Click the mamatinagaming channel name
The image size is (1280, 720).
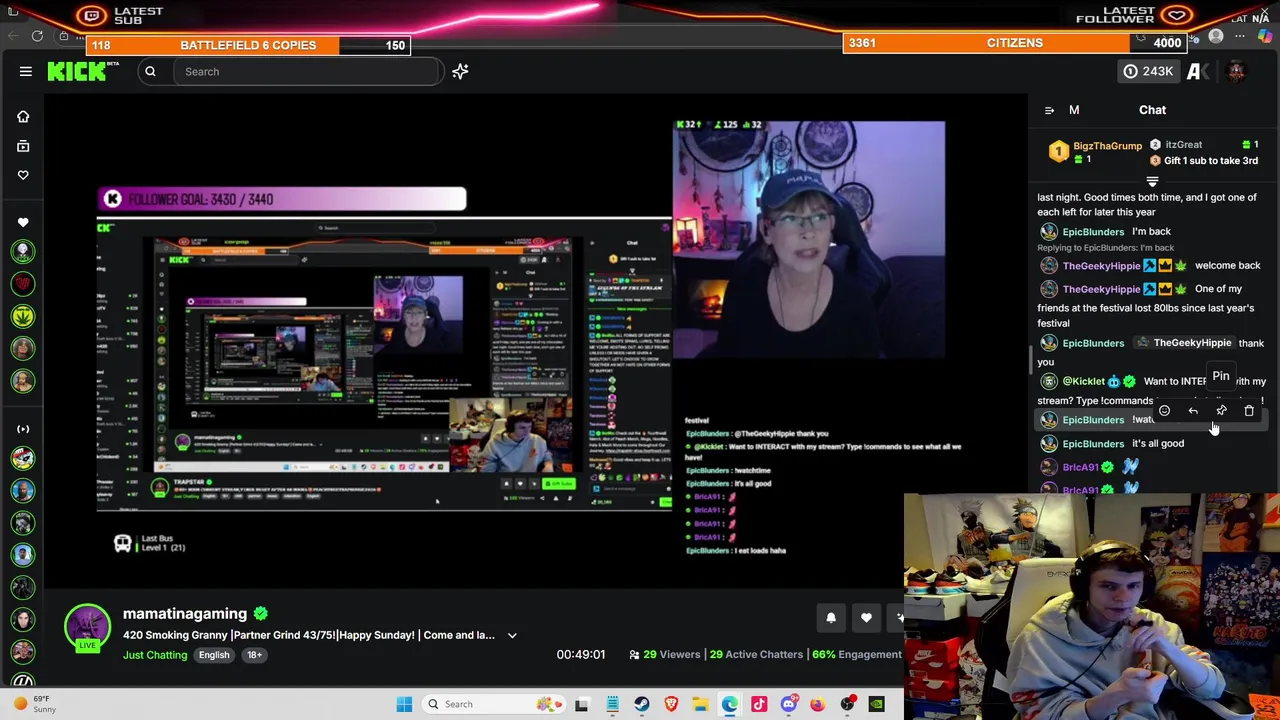tap(185, 614)
